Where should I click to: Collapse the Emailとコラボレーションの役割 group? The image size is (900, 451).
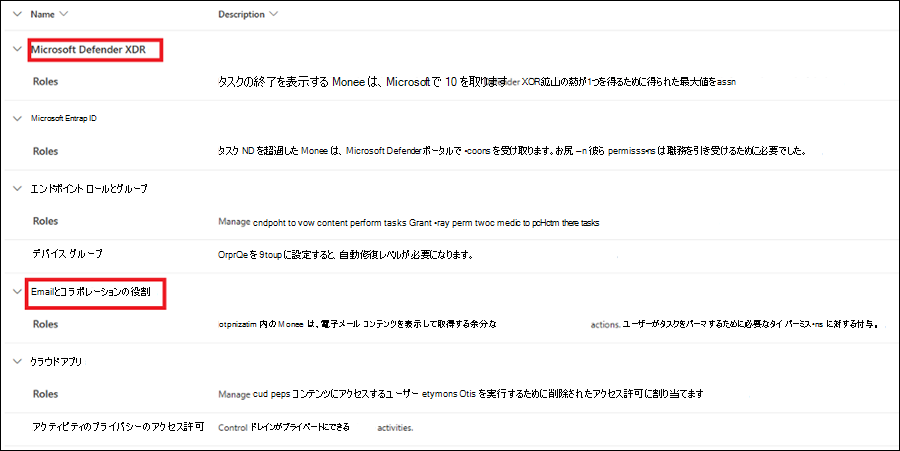17,291
